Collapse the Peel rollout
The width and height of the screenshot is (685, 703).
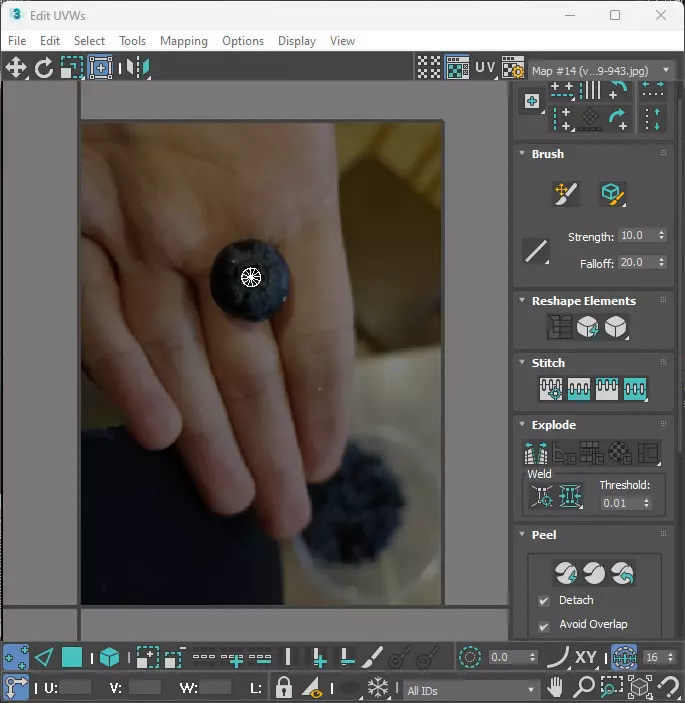(x=522, y=534)
